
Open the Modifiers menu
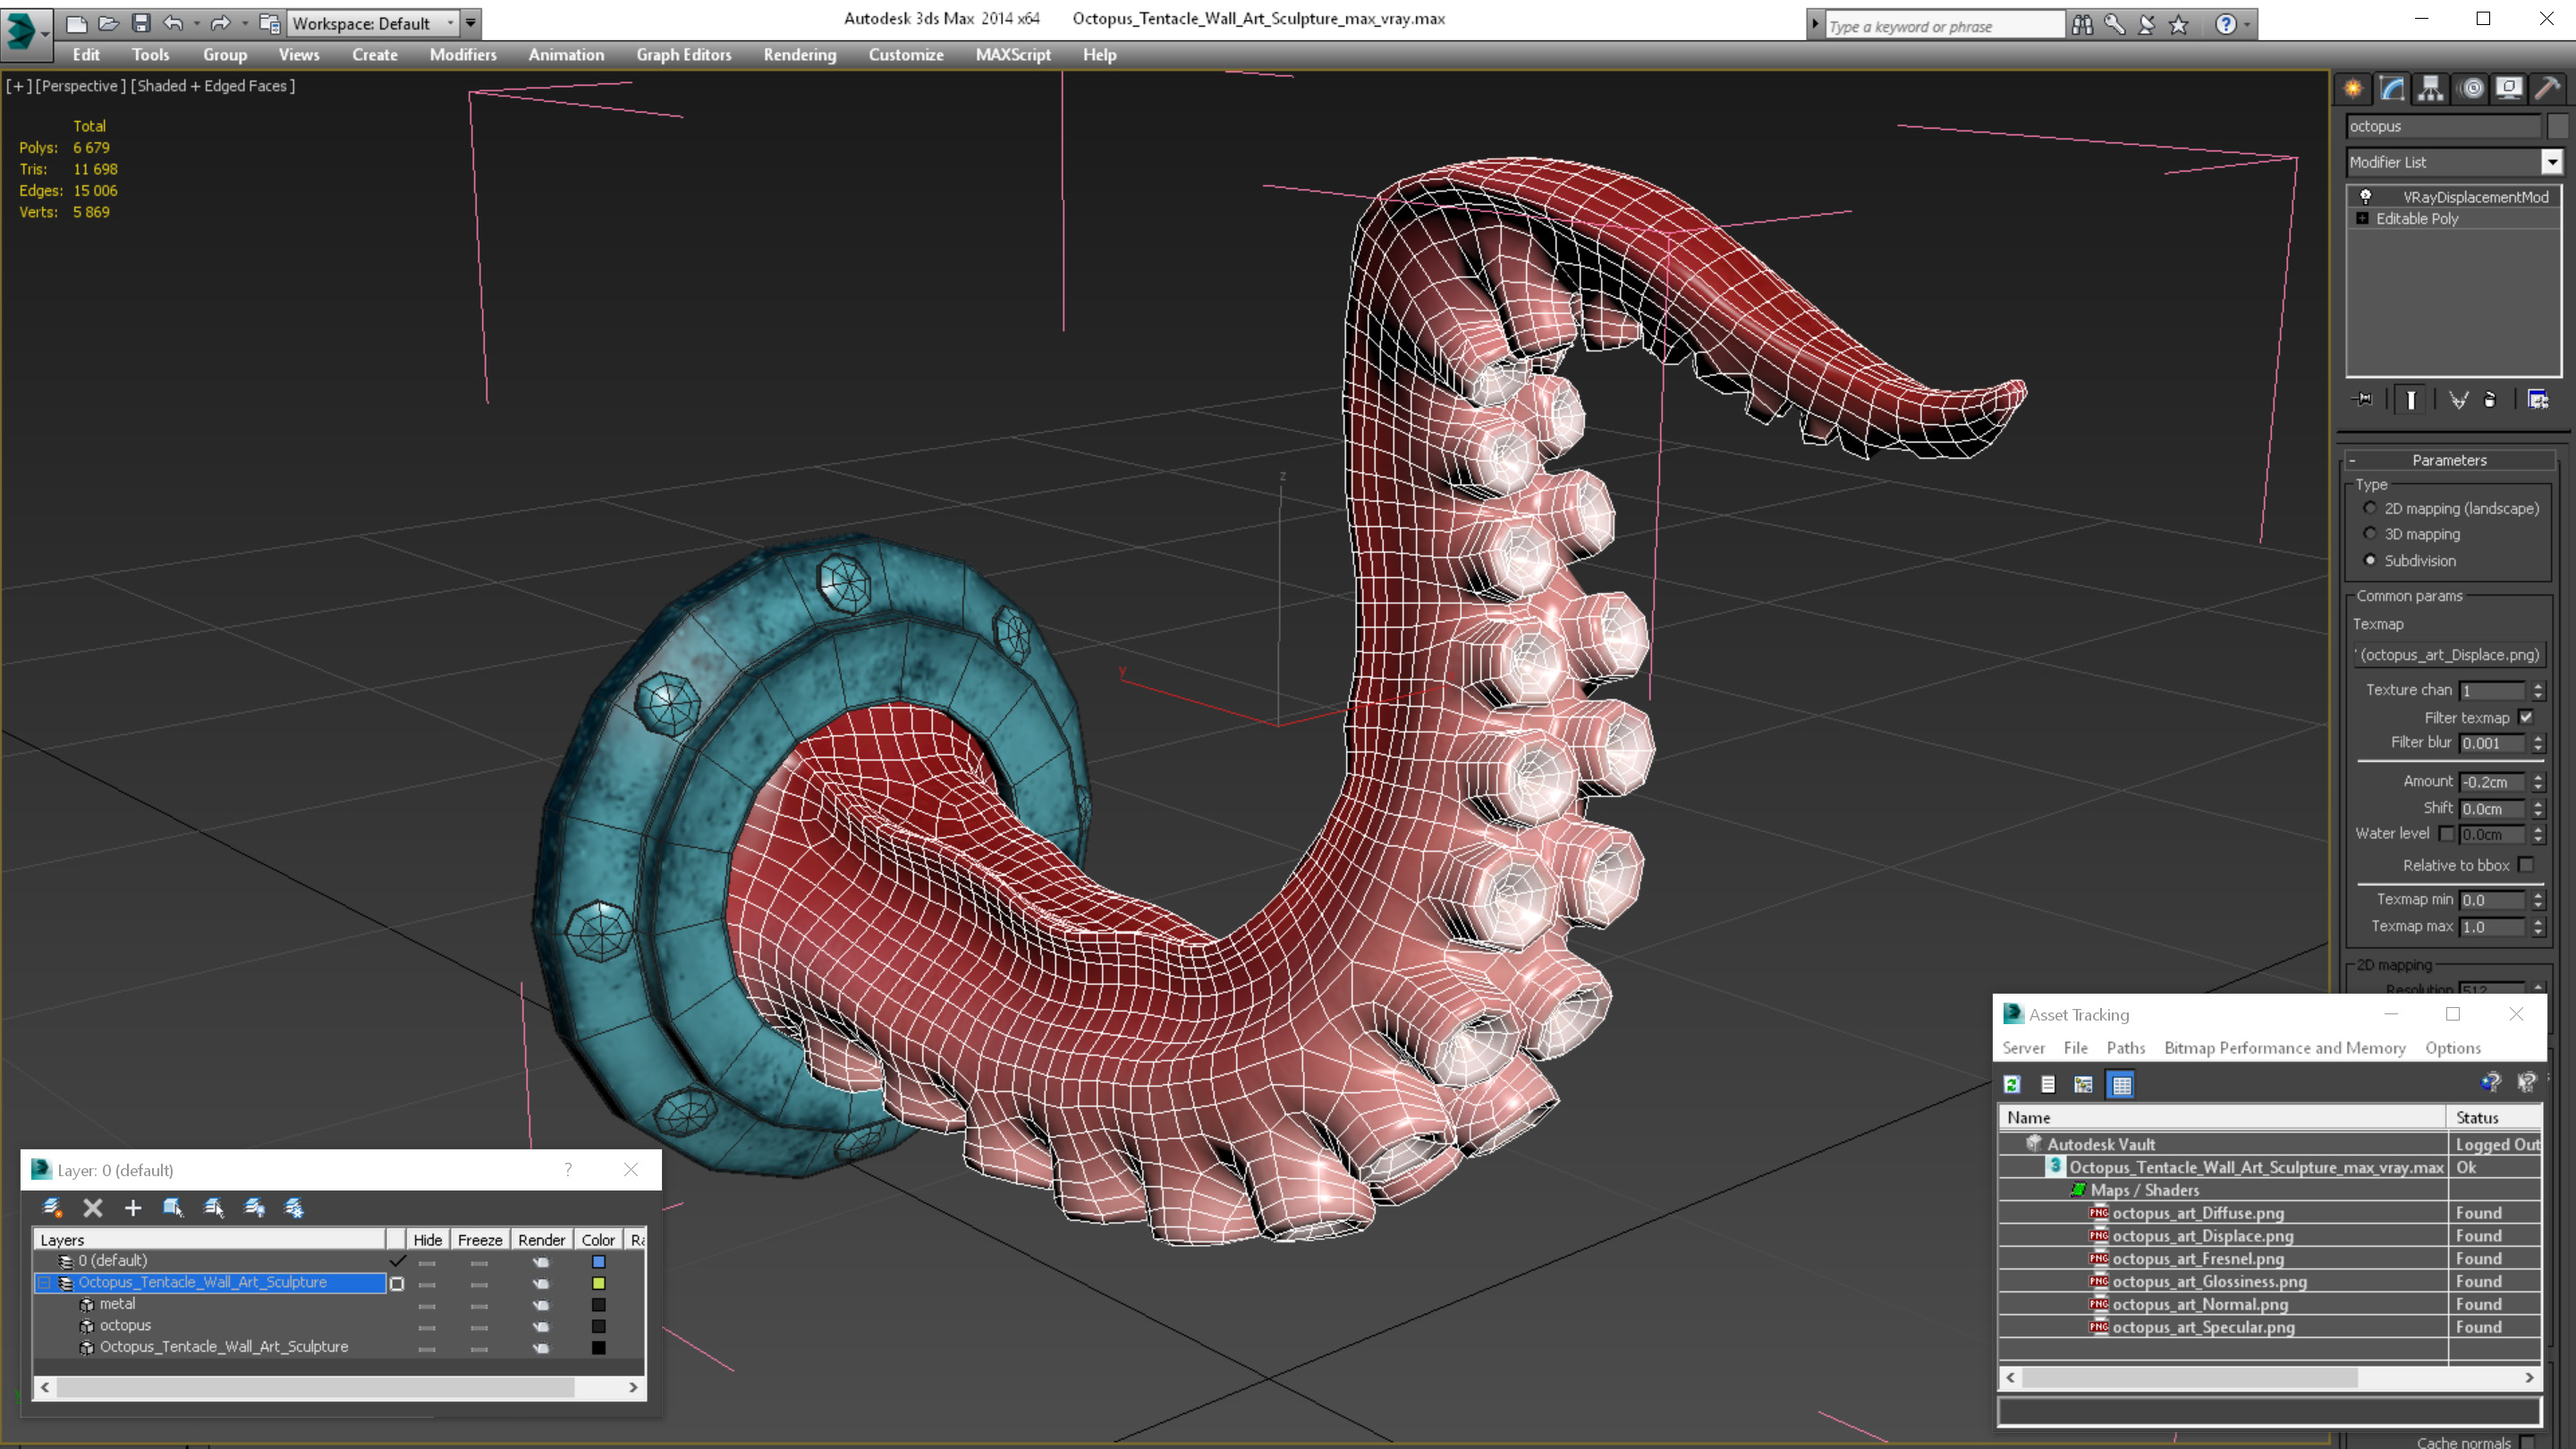(463, 55)
